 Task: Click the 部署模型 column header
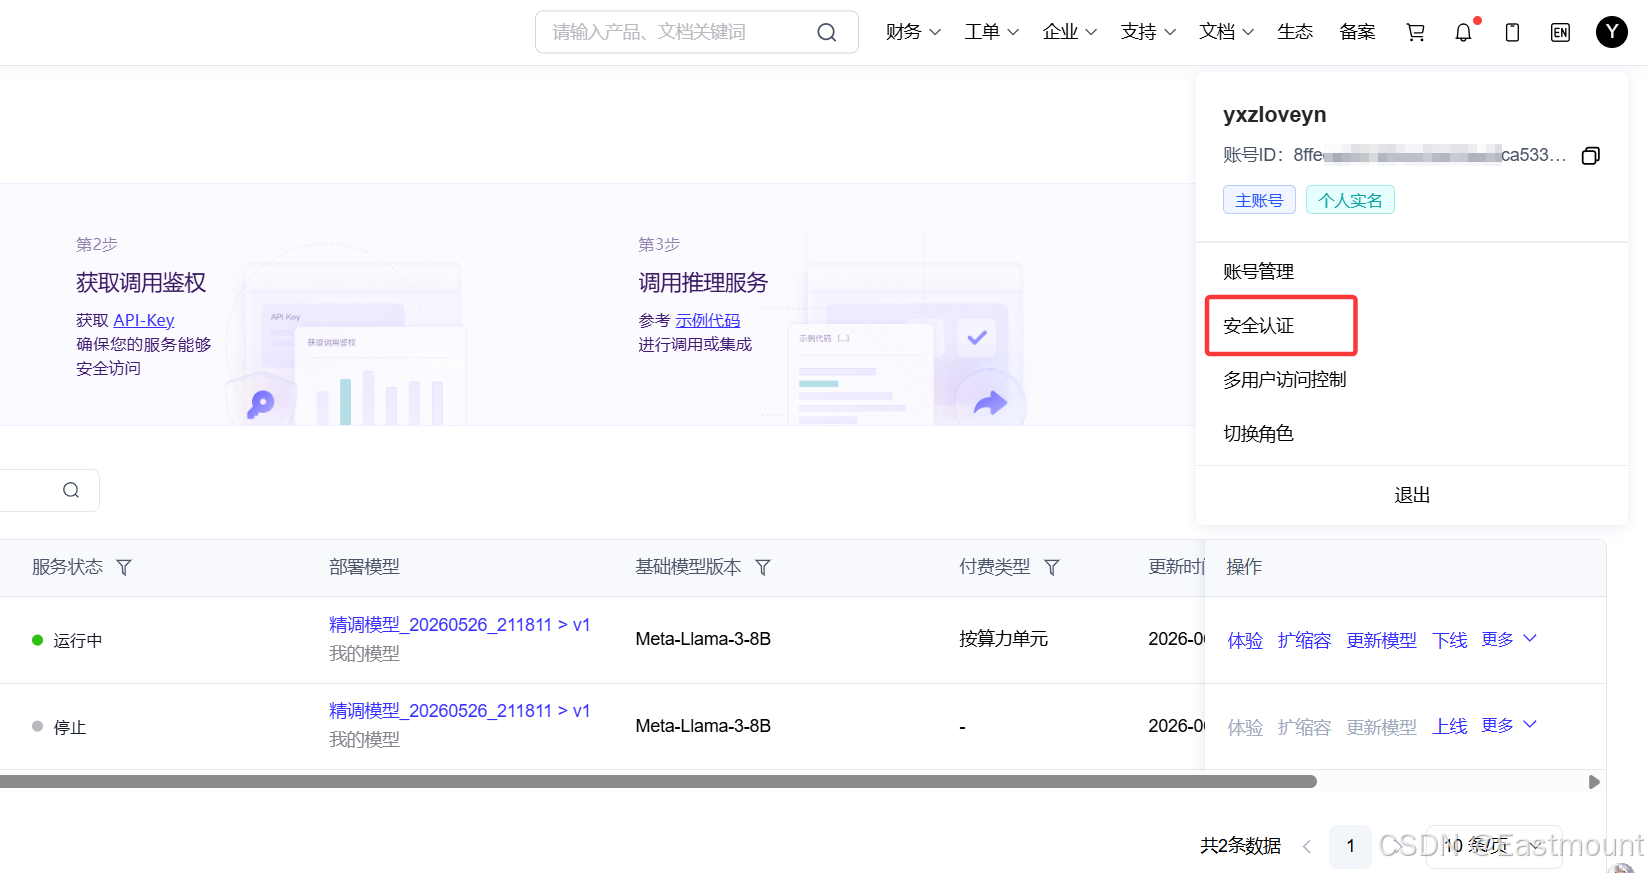pos(364,567)
